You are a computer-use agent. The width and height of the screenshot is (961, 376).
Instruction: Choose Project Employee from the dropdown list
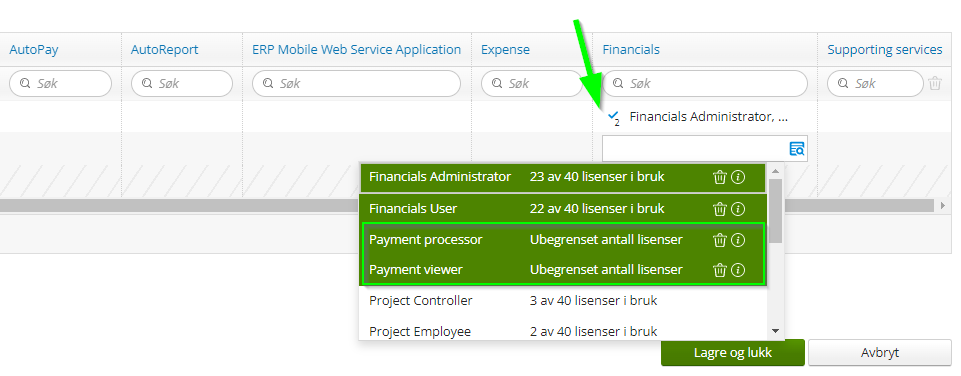[563, 332]
